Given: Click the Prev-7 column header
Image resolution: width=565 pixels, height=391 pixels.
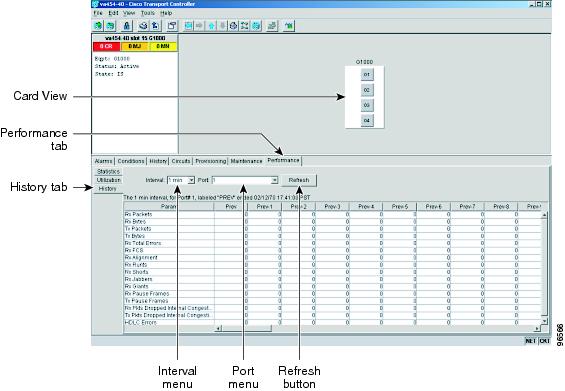Looking at the screenshot, I should click(467, 206).
